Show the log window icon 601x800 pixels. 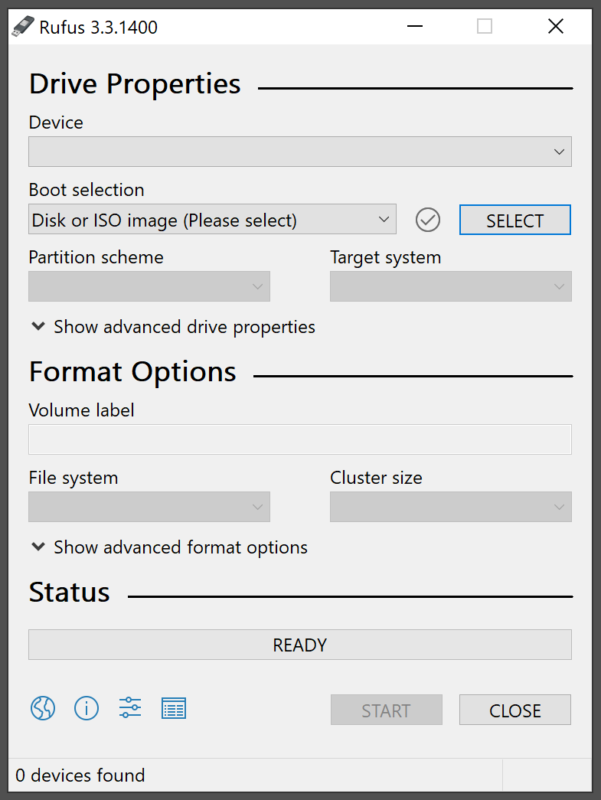(x=174, y=709)
